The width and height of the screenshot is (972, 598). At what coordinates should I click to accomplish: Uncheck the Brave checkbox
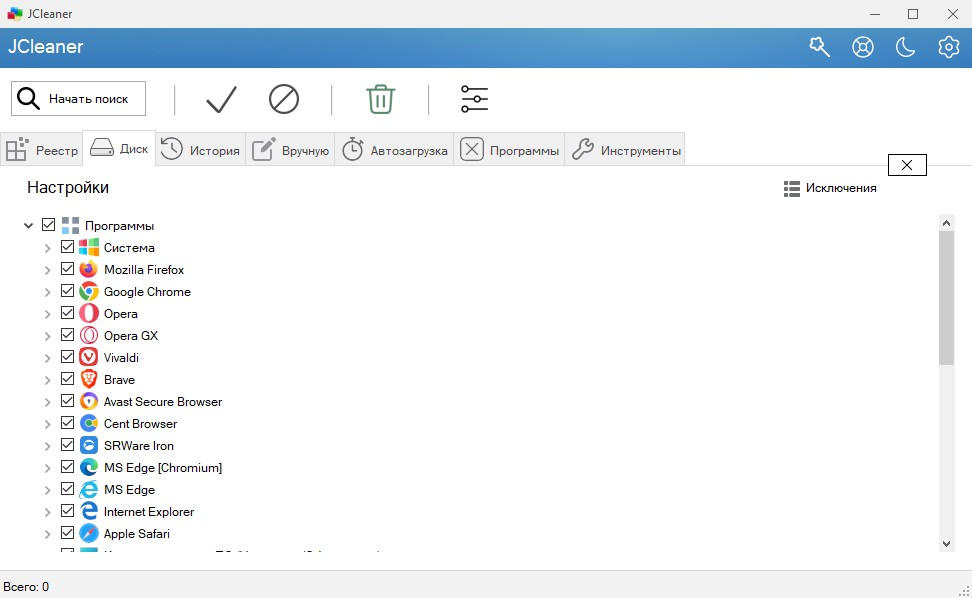pos(68,379)
